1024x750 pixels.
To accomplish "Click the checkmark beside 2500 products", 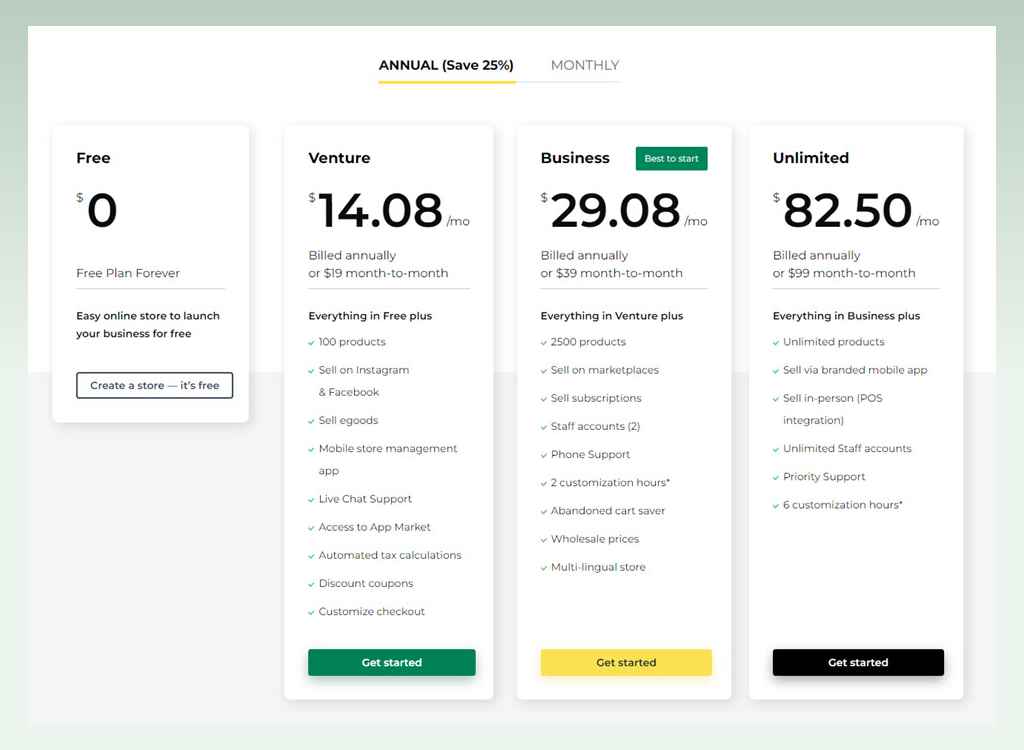I will (544, 342).
